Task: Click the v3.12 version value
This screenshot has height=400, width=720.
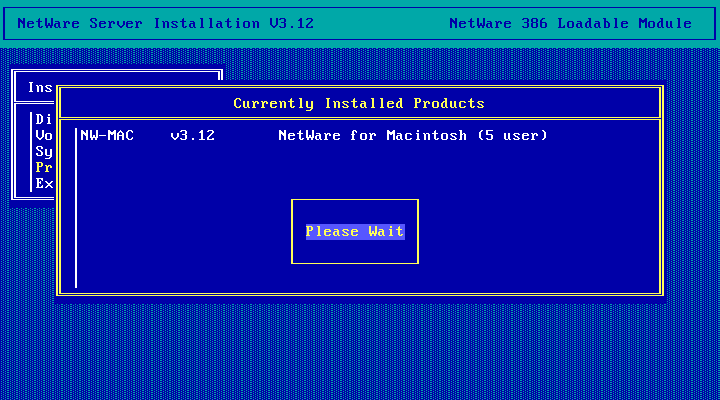Action: (192, 135)
